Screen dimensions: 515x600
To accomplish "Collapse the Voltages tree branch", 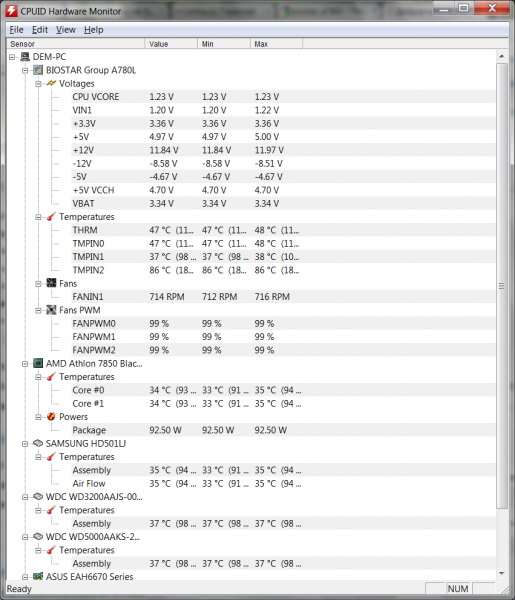I will tap(38, 84).
